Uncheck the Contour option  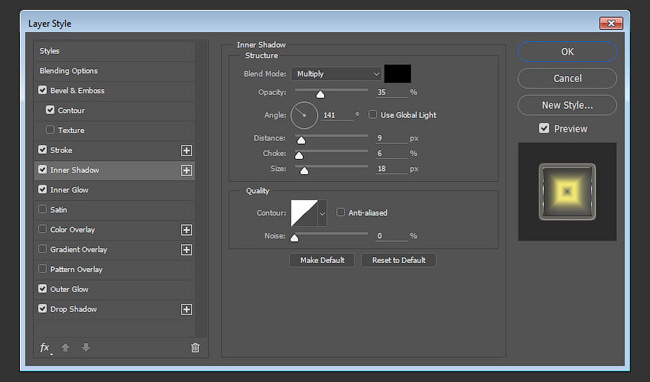point(50,110)
